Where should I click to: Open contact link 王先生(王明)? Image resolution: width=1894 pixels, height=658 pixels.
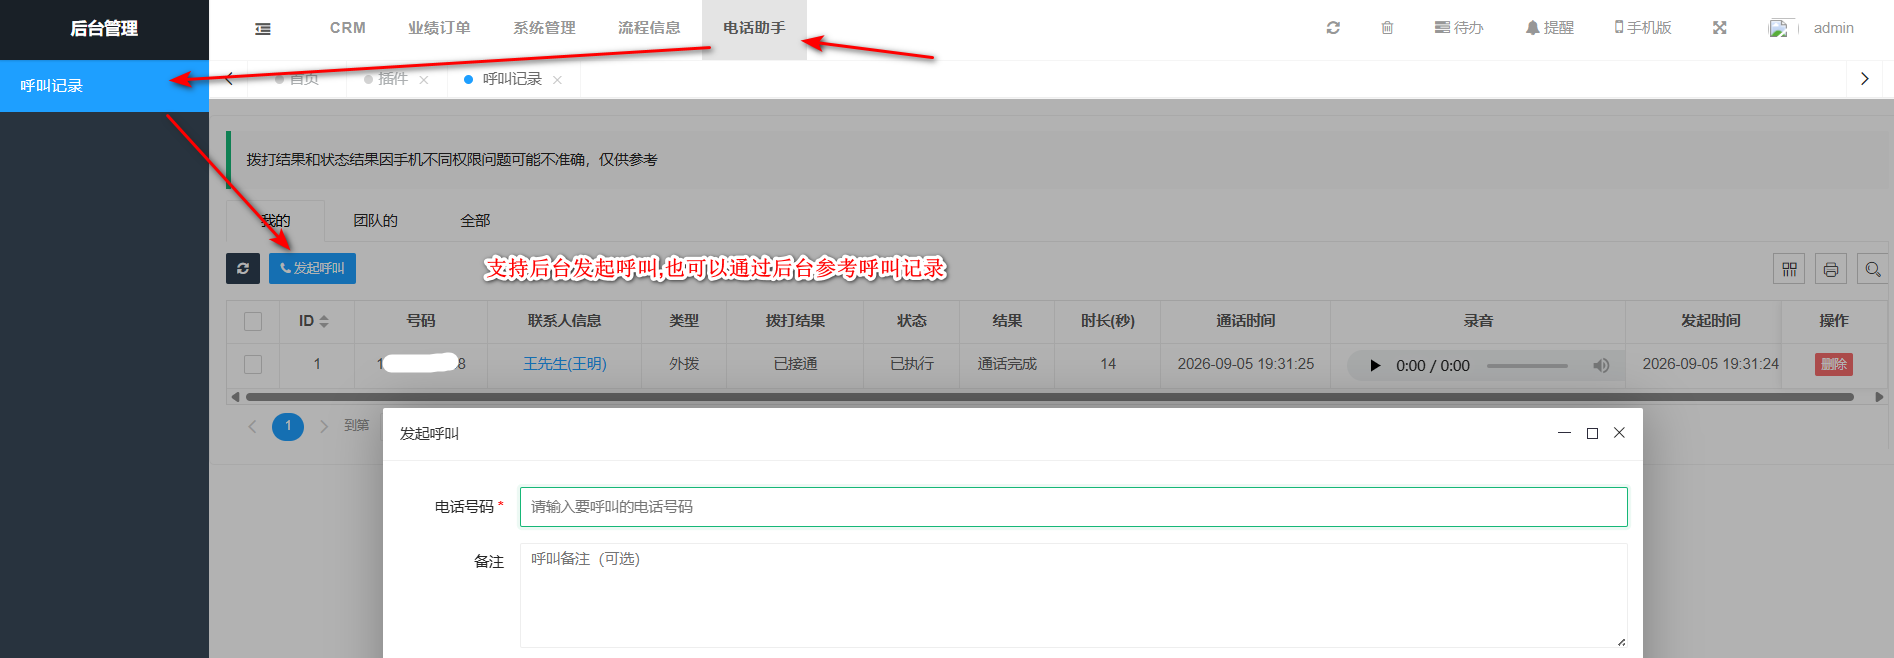pyautogui.click(x=565, y=364)
